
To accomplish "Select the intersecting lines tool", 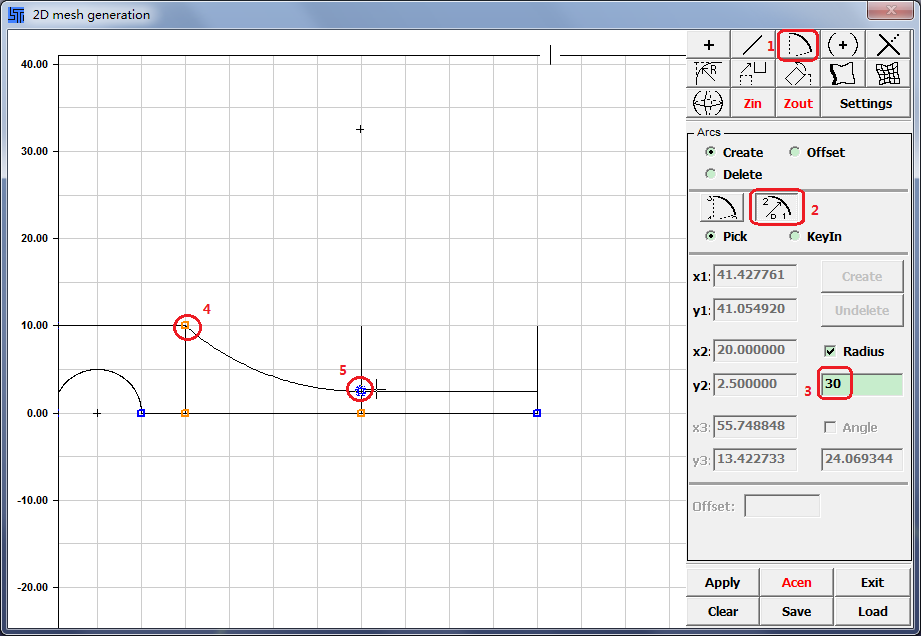I will coord(888,45).
